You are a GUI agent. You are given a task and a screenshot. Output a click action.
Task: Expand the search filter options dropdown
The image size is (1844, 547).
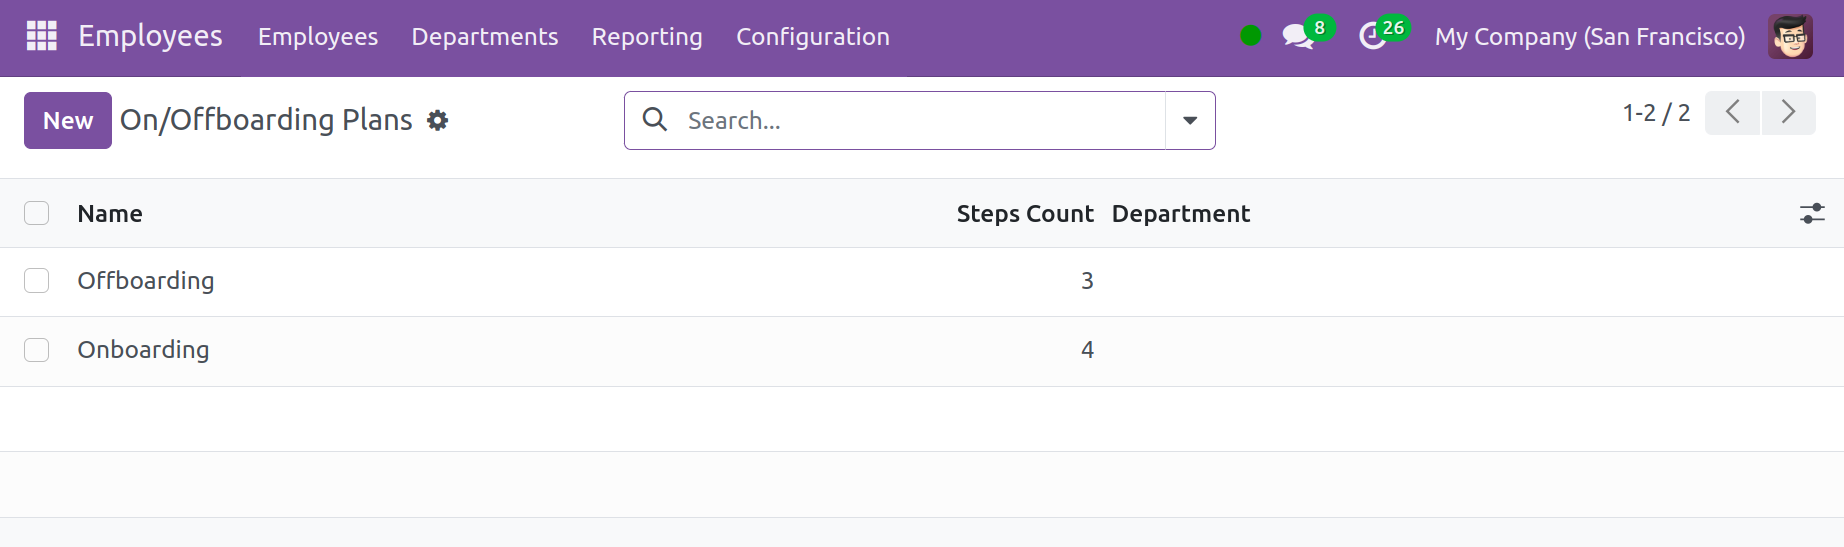pos(1190,121)
